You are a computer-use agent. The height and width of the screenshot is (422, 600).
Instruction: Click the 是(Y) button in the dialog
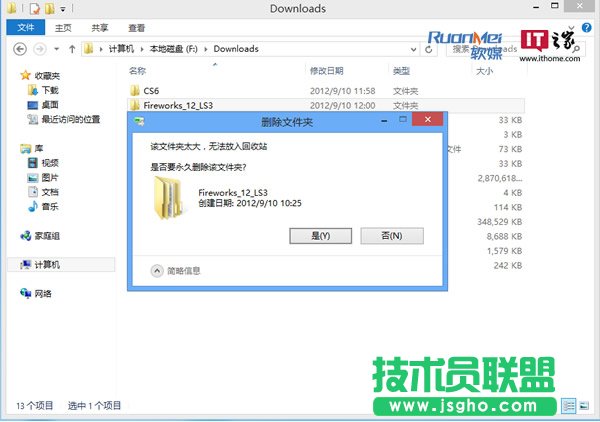point(321,236)
